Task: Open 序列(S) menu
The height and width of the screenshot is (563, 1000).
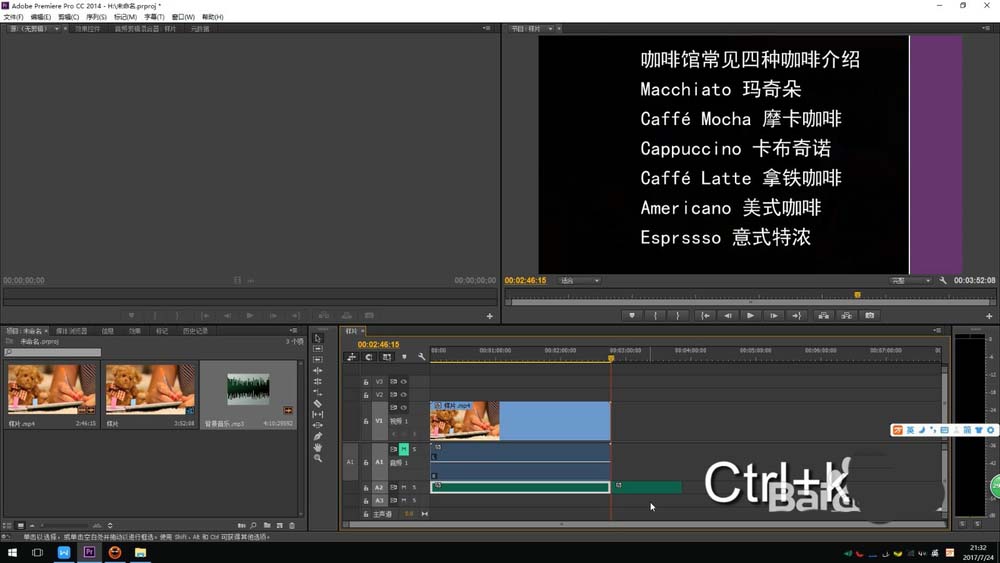Action: pyautogui.click(x=96, y=17)
